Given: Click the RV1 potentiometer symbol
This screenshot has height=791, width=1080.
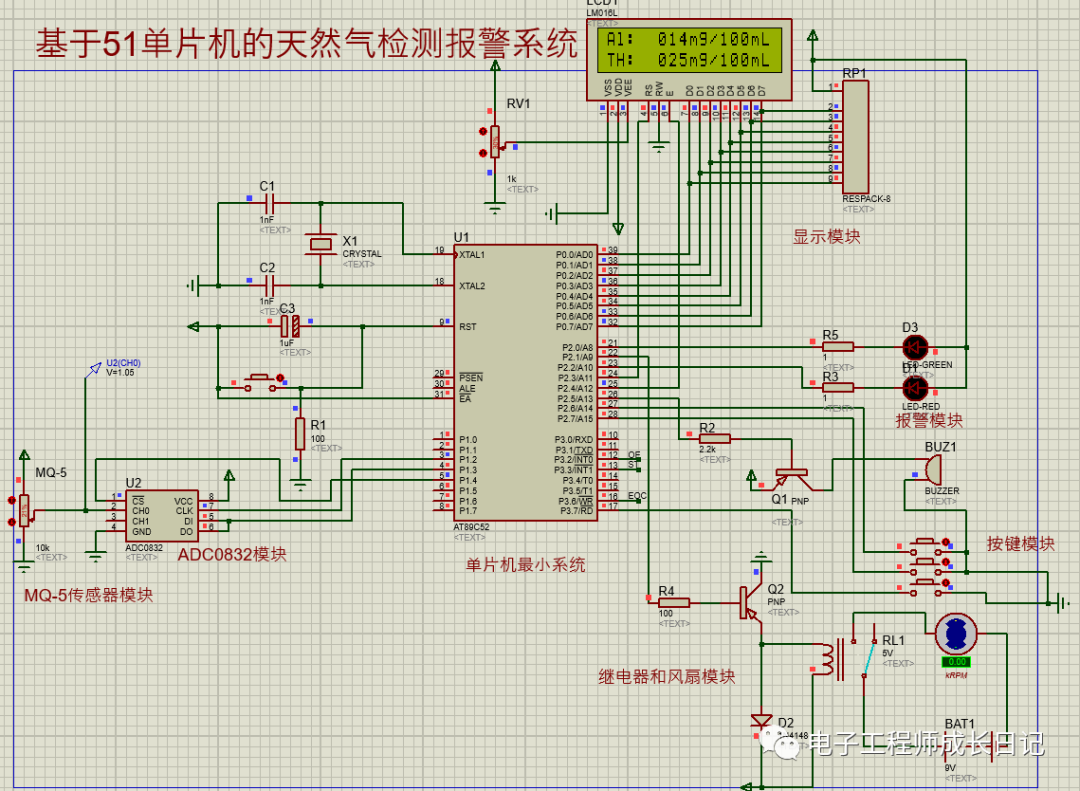Looking at the screenshot, I should (x=495, y=142).
